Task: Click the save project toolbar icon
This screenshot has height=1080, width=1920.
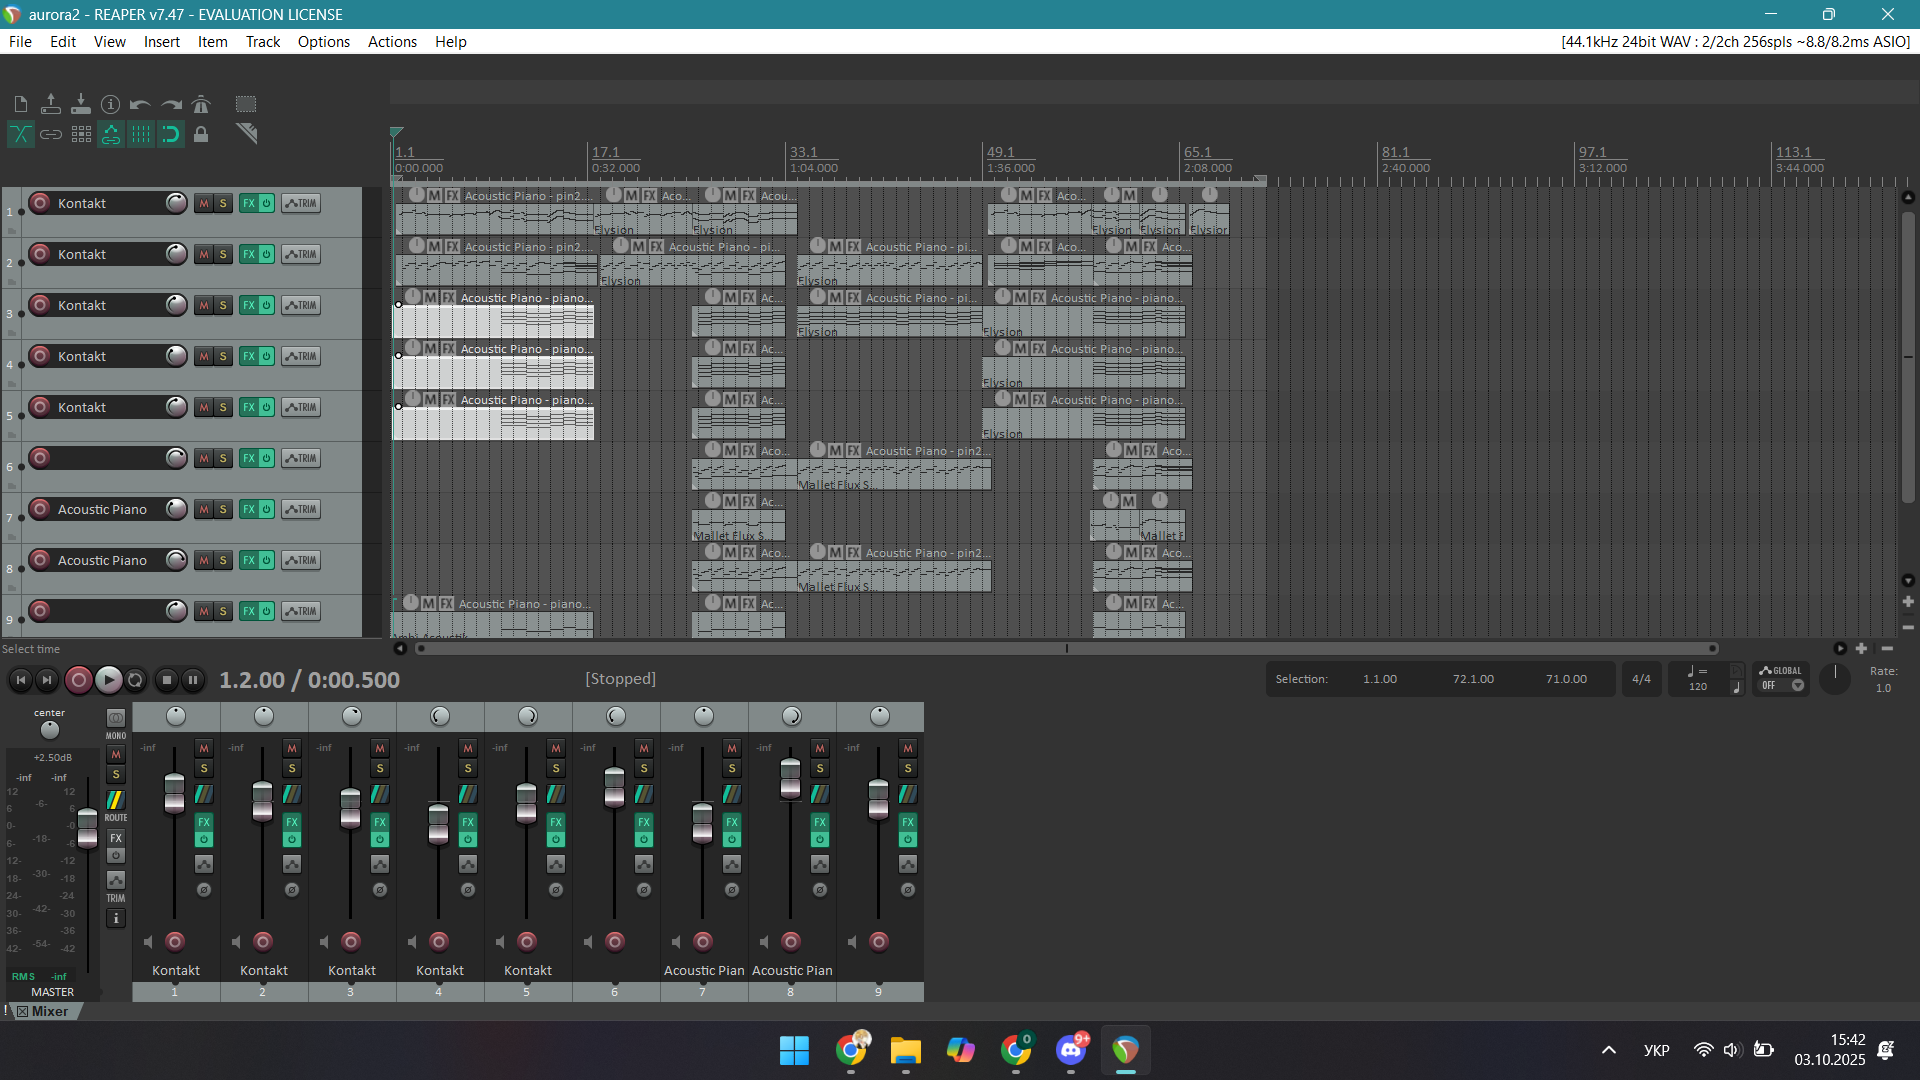Action: (x=80, y=104)
